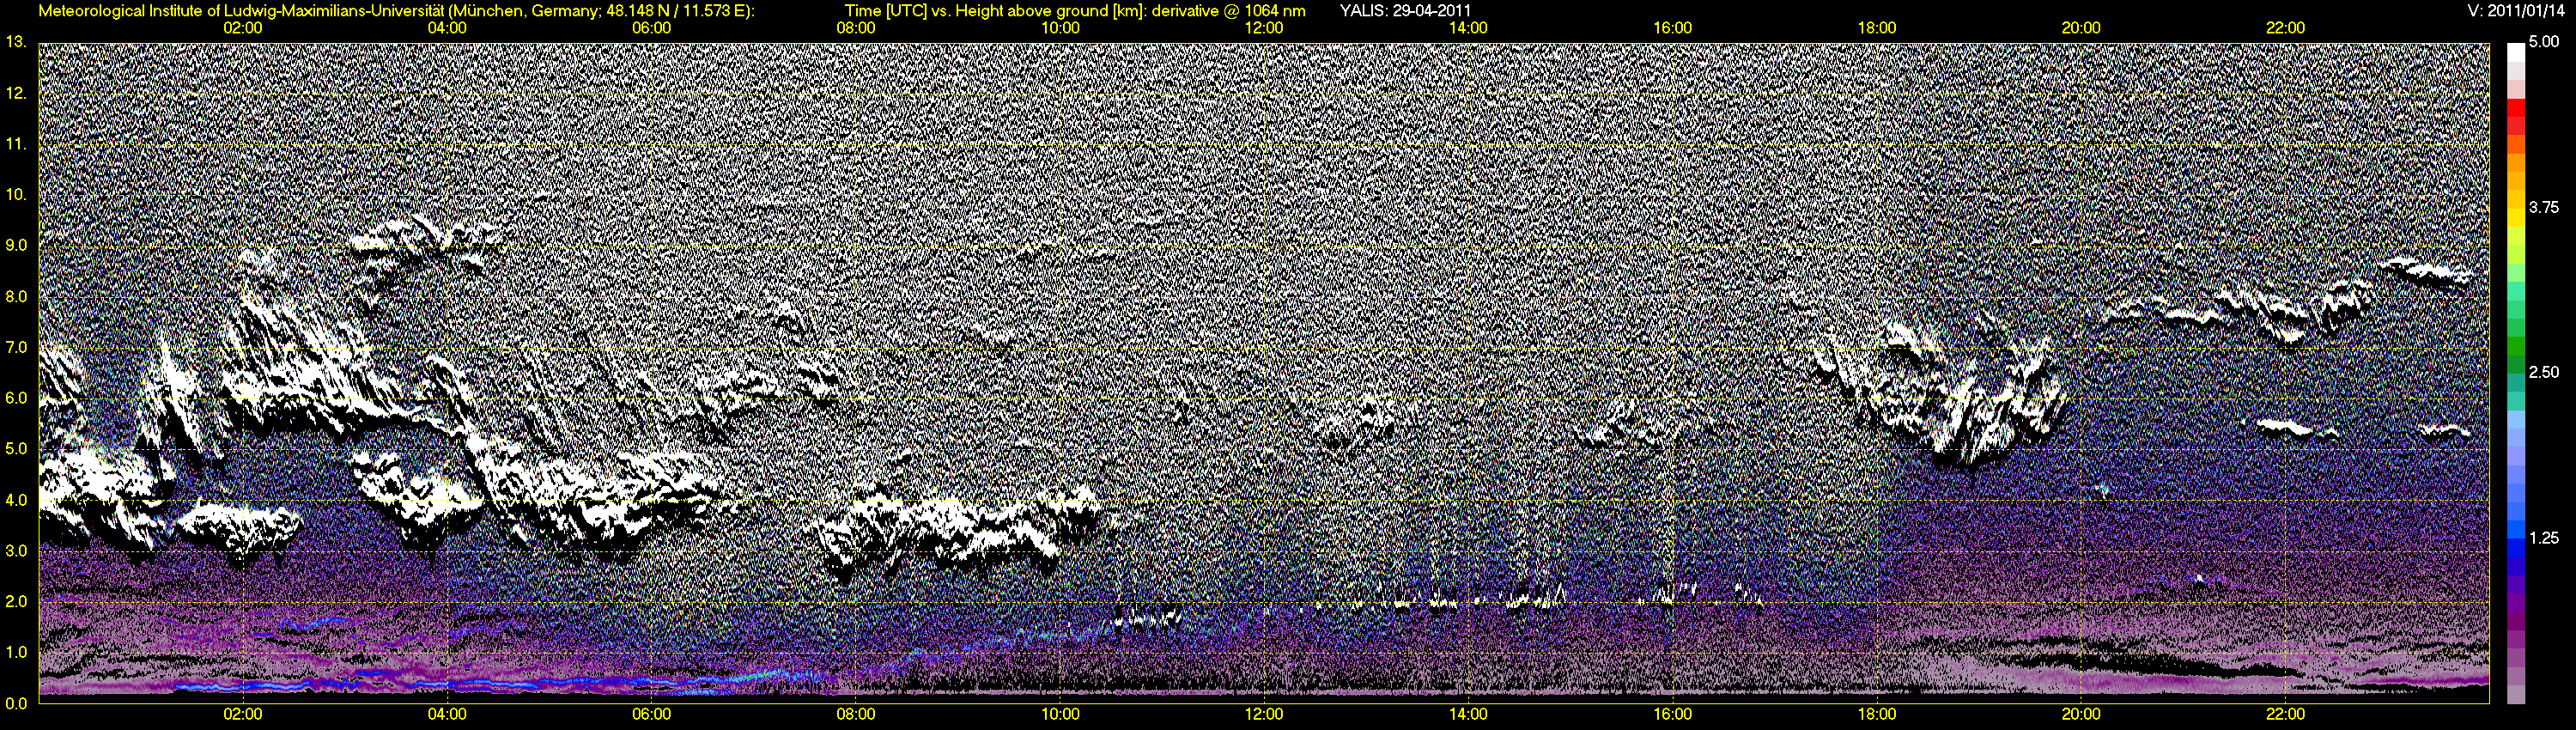Click the 10:00 label on the bottom time axis
This screenshot has height=730, width=2576.
pos(1060,714)
